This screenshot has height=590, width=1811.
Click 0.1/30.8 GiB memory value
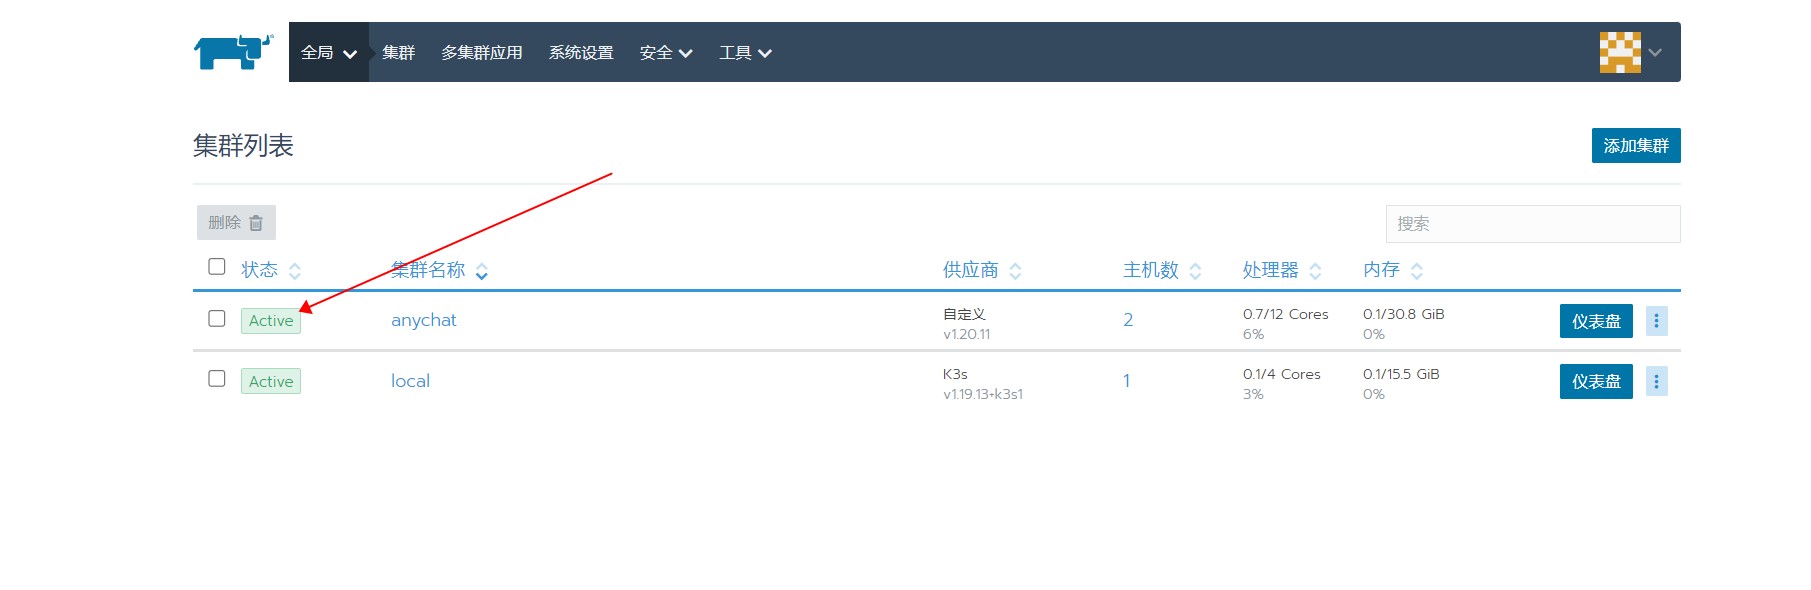pos(1404,314)
